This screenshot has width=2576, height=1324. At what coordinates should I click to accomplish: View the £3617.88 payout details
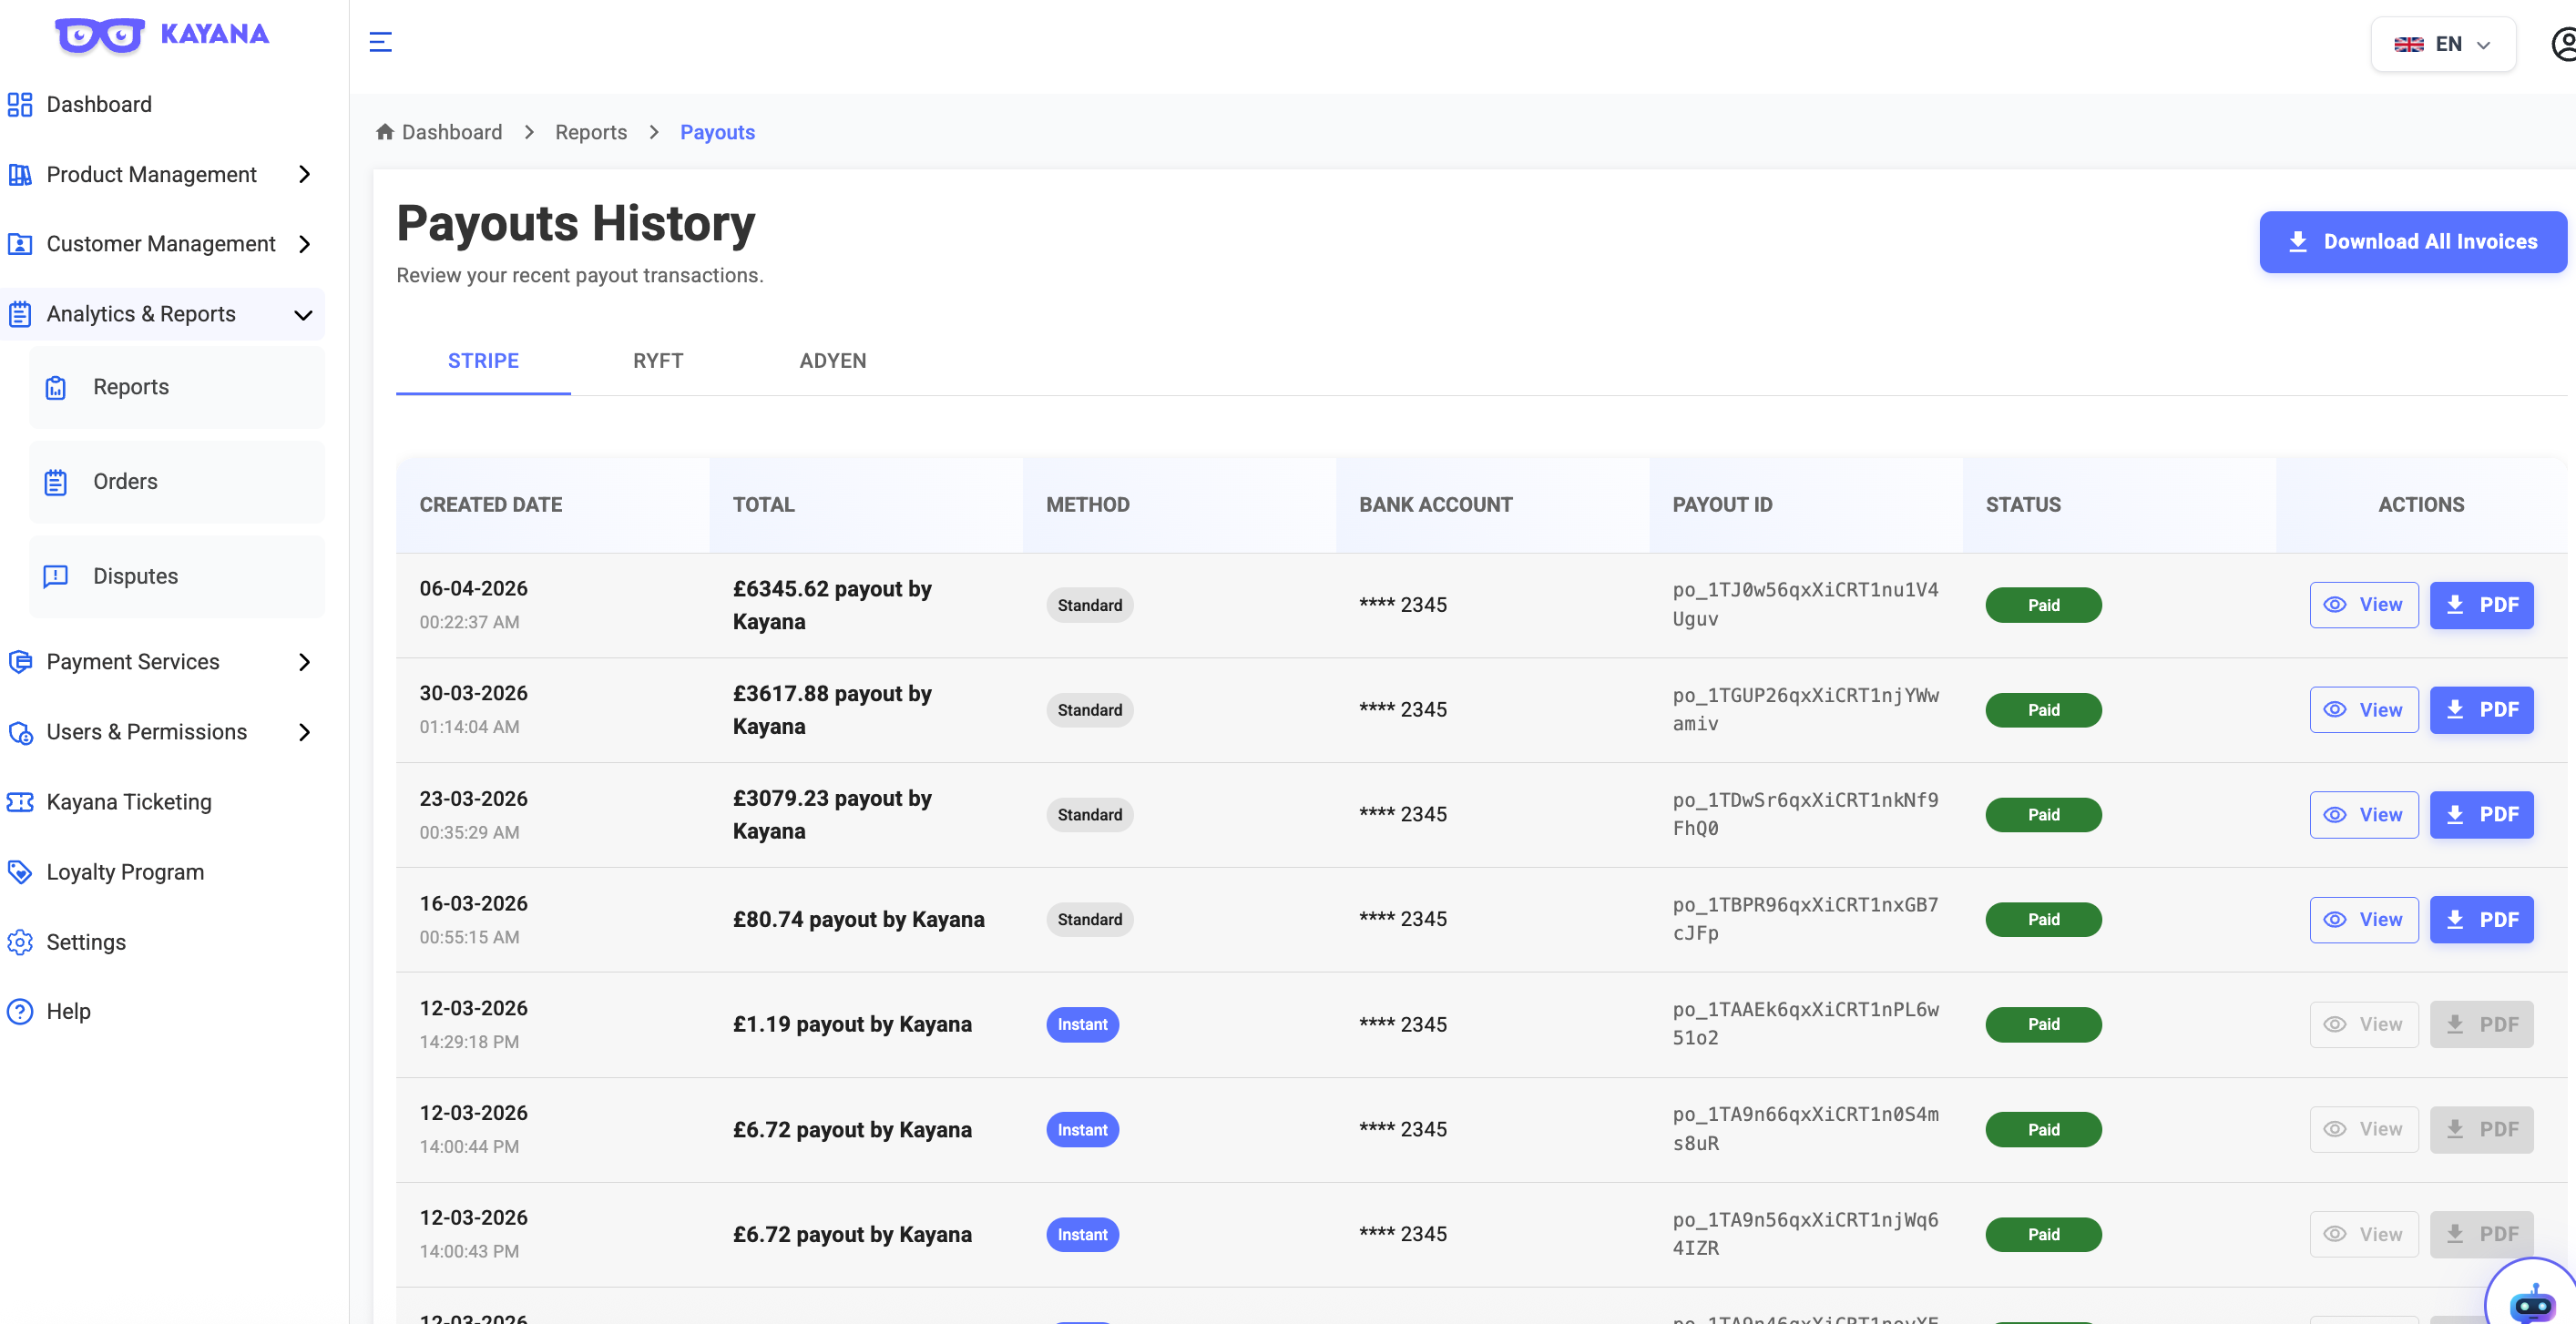click(2364, 710)
